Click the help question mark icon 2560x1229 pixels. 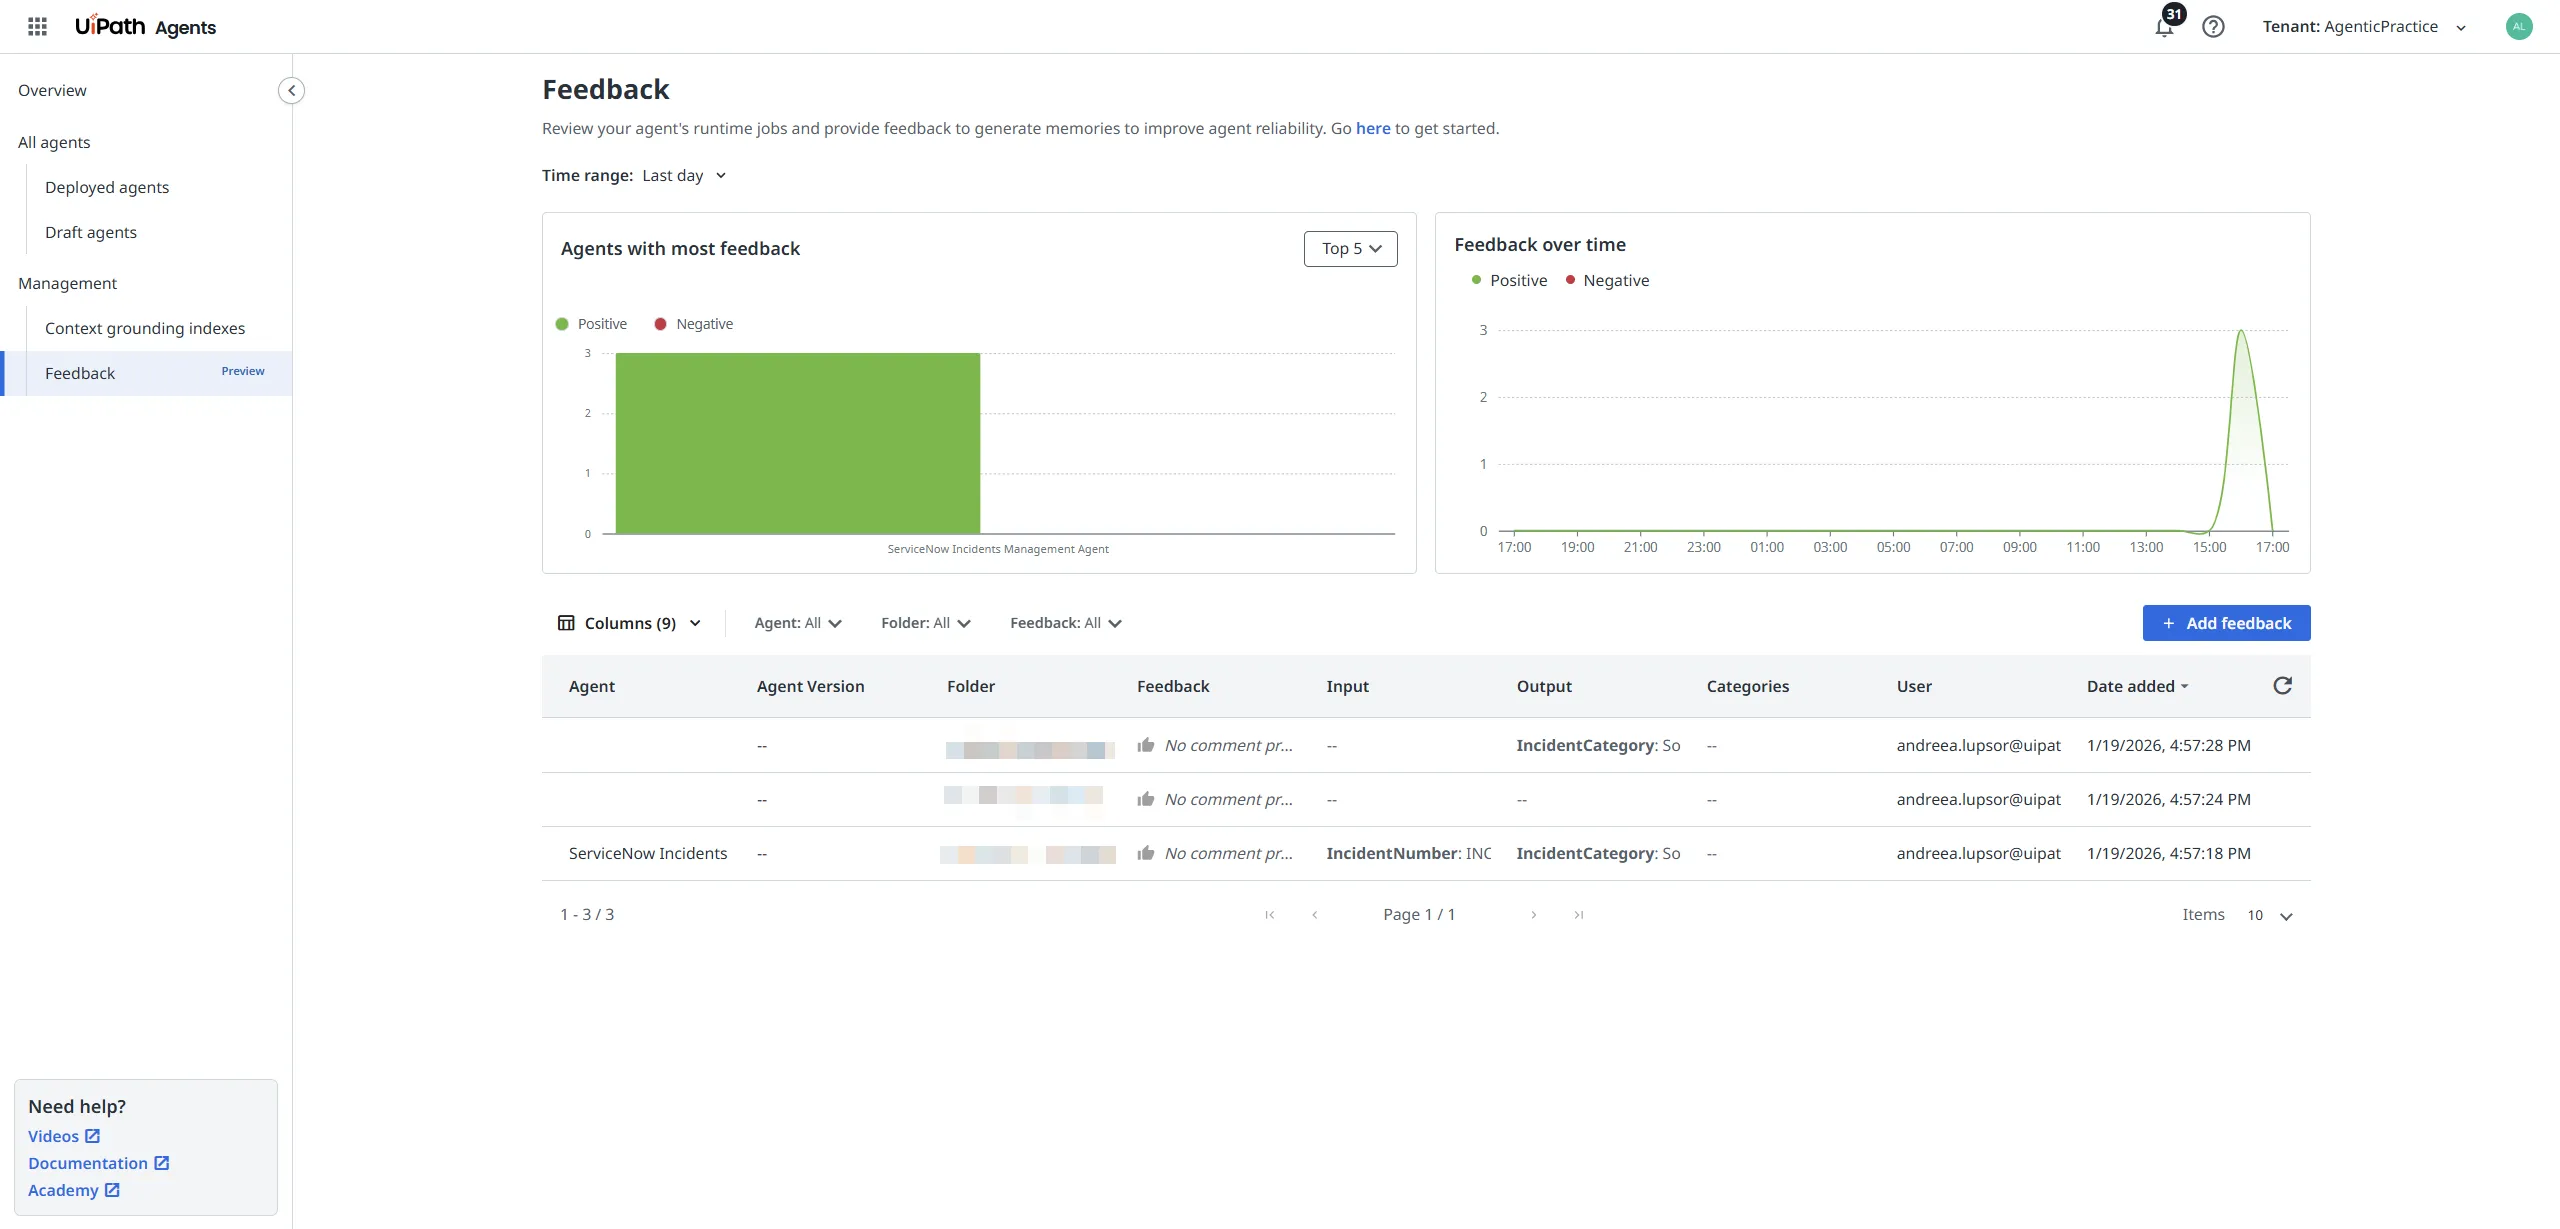point(2213,27)
